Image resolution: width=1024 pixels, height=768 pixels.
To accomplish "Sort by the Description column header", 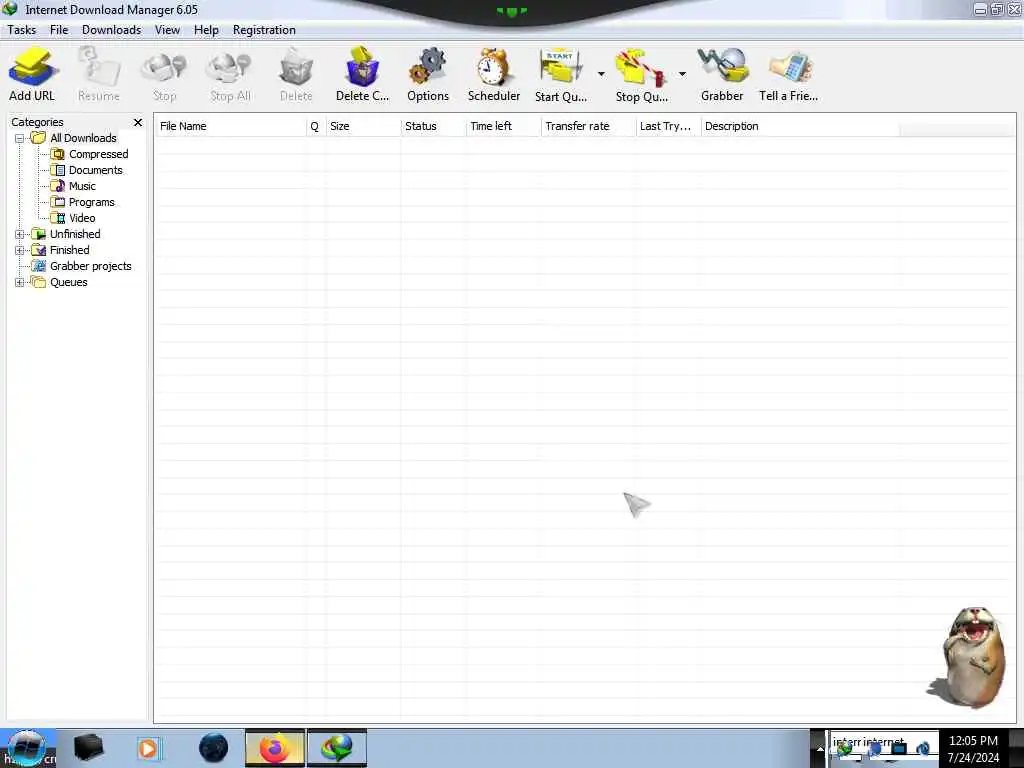I will click(800, 126).
